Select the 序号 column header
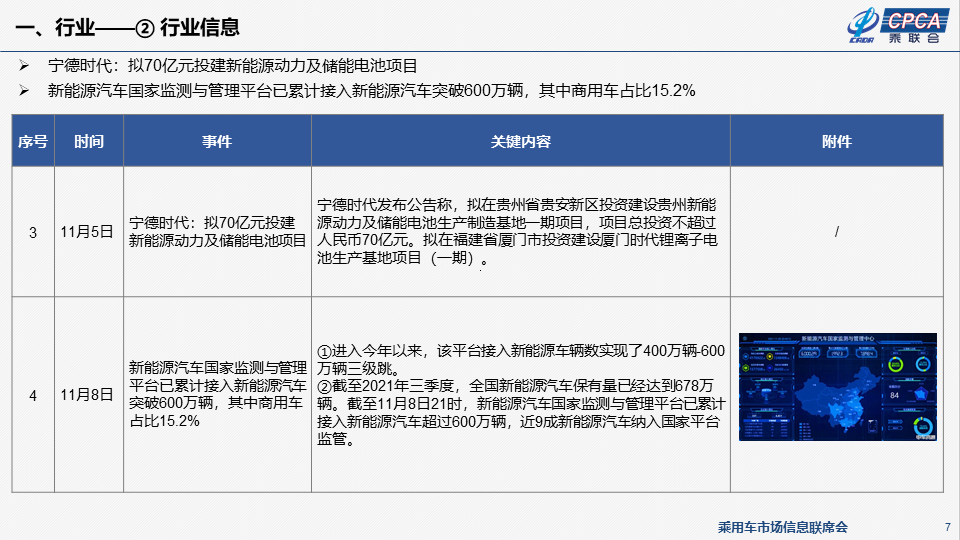 (33, 141)
